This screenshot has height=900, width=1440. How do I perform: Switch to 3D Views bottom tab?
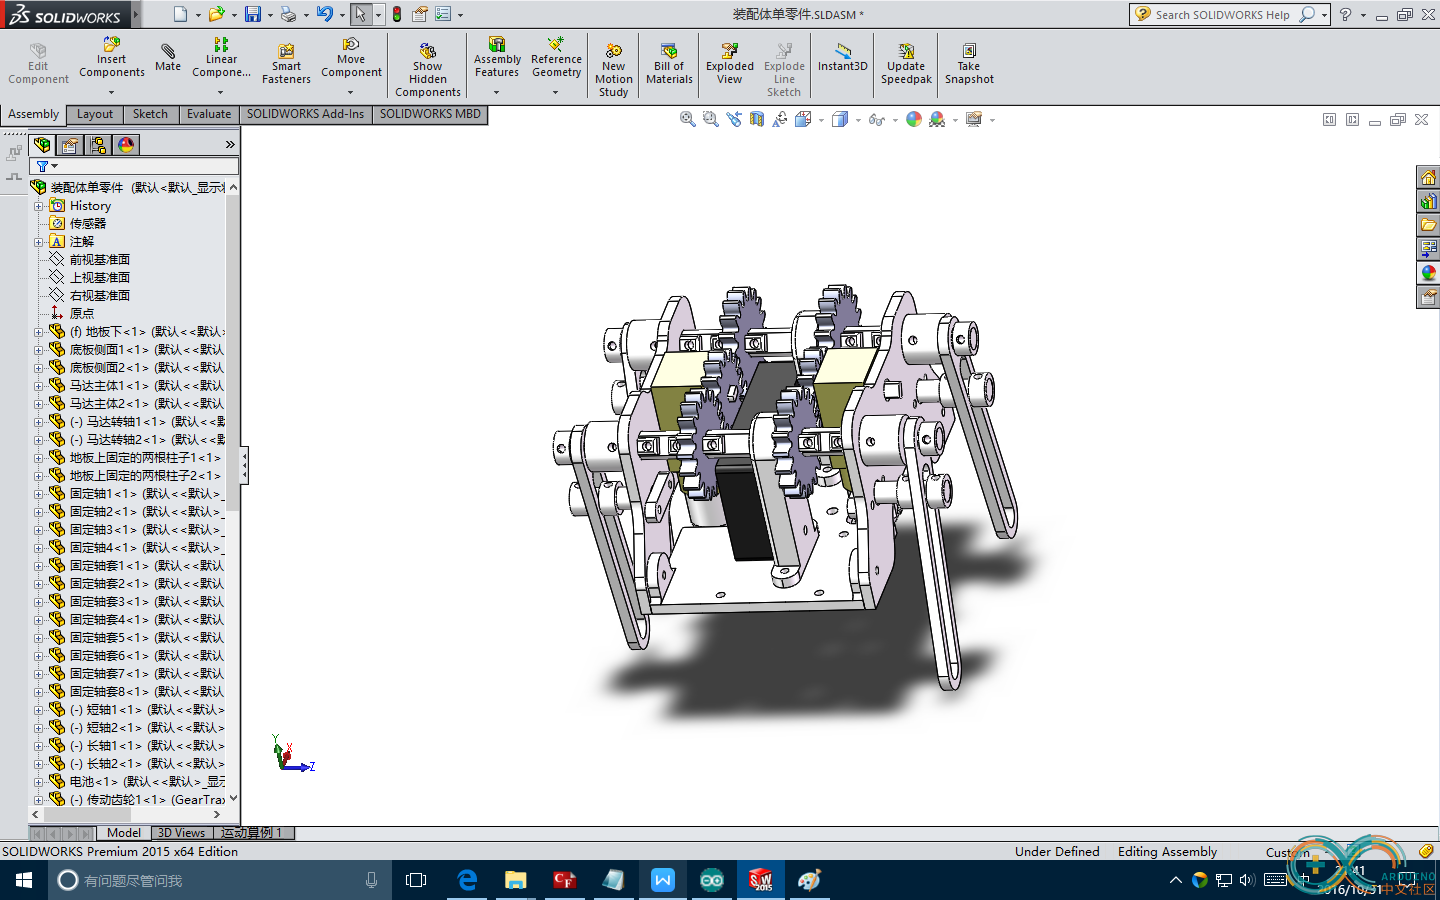tap(181, 833)
